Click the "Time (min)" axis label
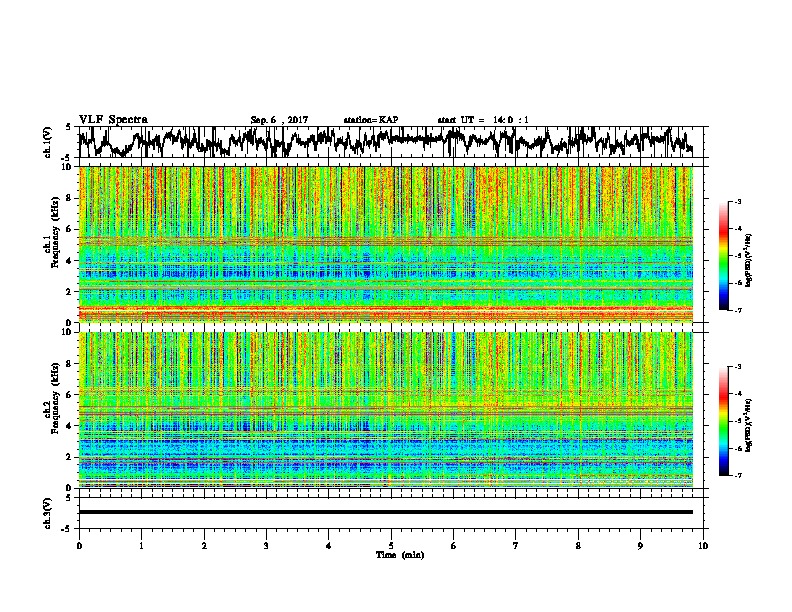Image resolution: width=792 pixels, height=612 pixels. coord(400,555)
